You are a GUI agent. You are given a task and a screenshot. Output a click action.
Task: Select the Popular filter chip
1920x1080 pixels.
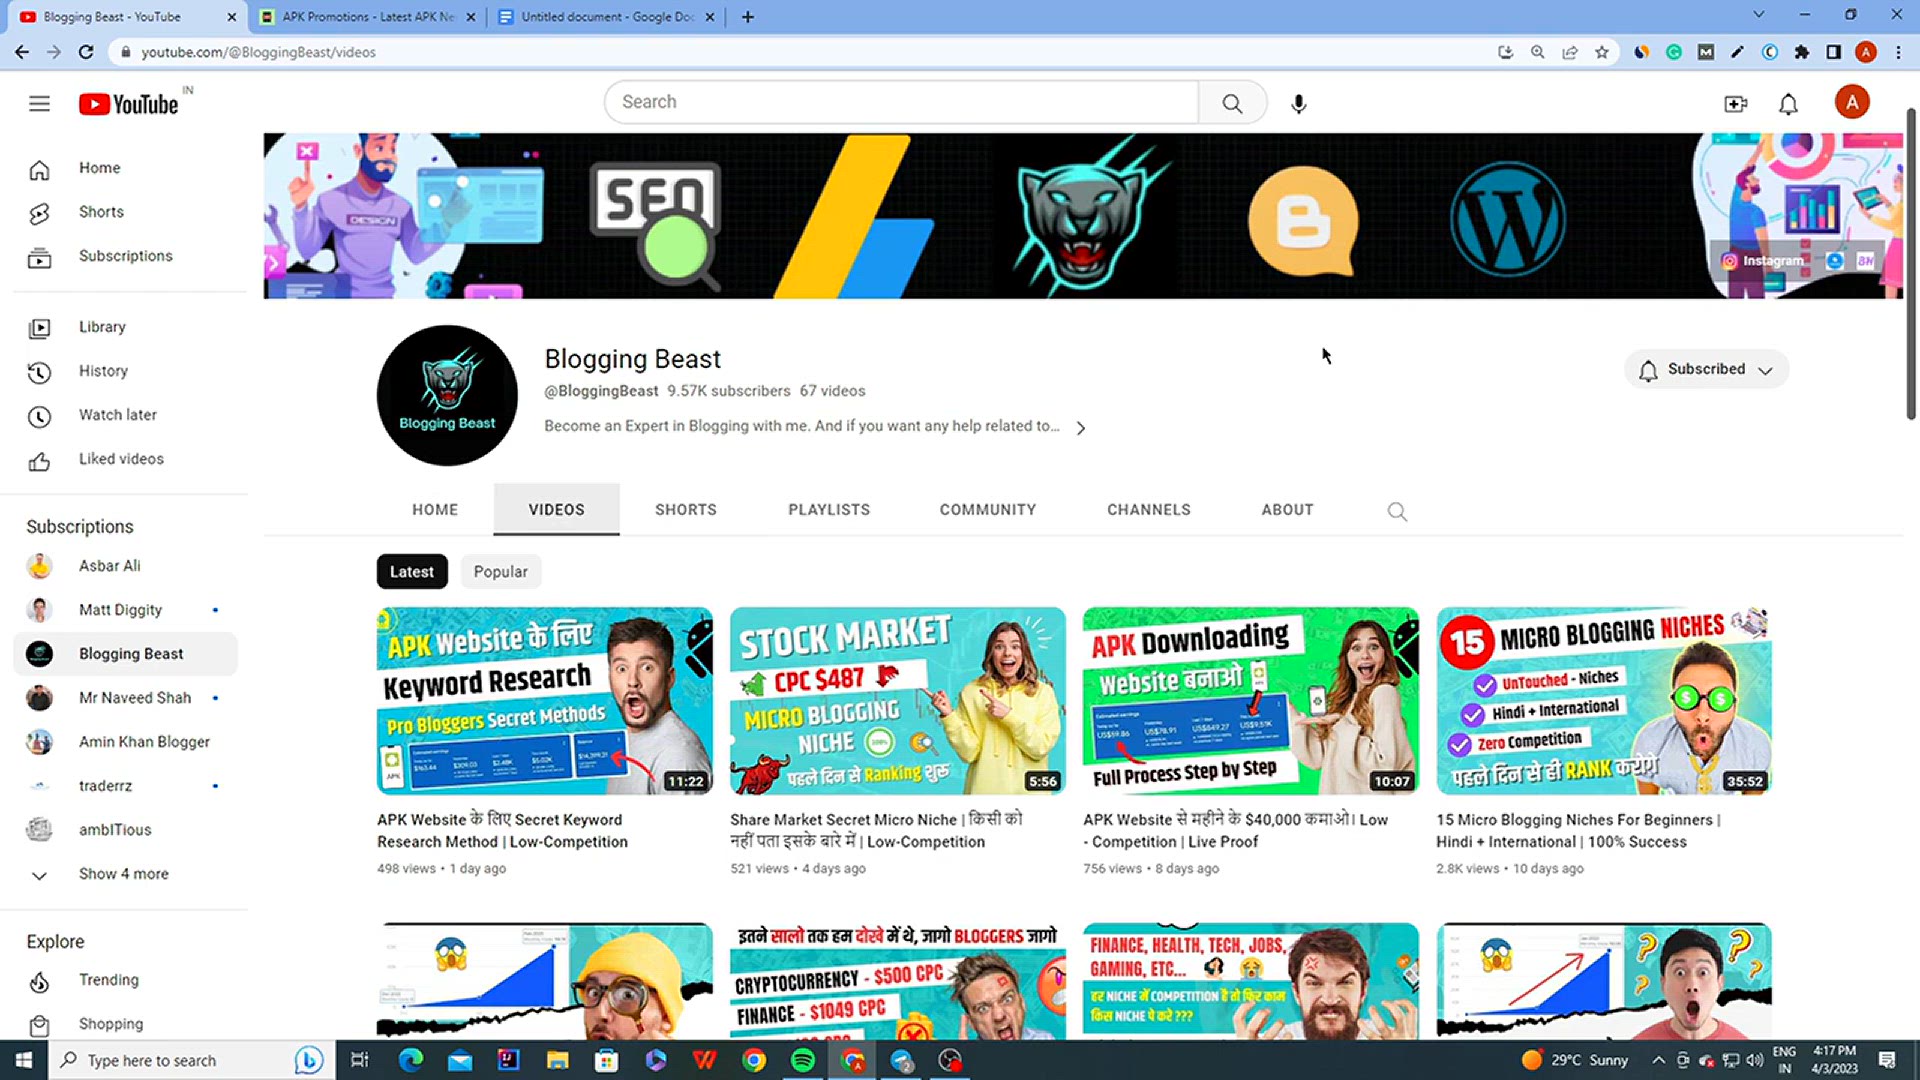[500, 572]
